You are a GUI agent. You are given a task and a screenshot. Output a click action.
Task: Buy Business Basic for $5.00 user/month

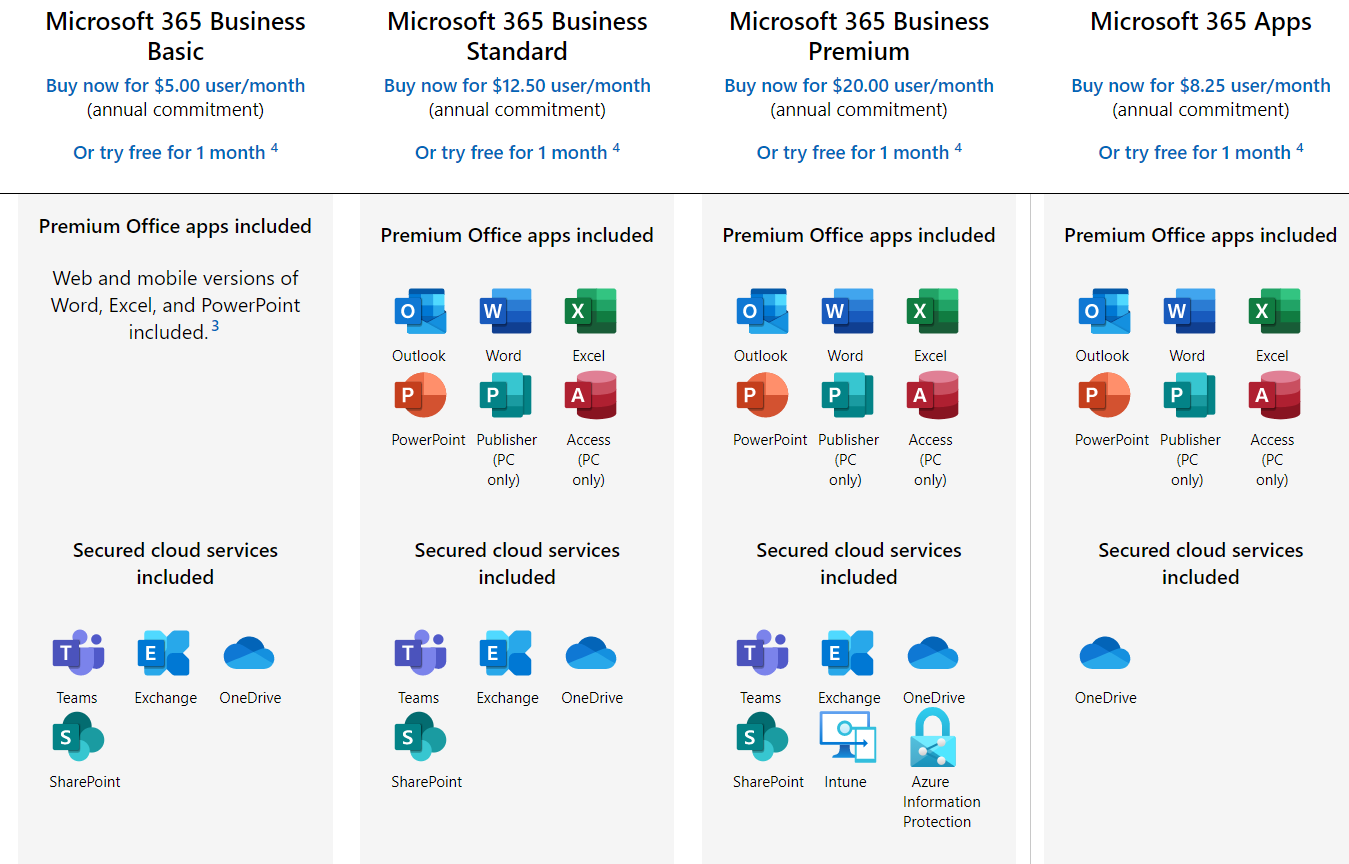[x=175, y=86]
